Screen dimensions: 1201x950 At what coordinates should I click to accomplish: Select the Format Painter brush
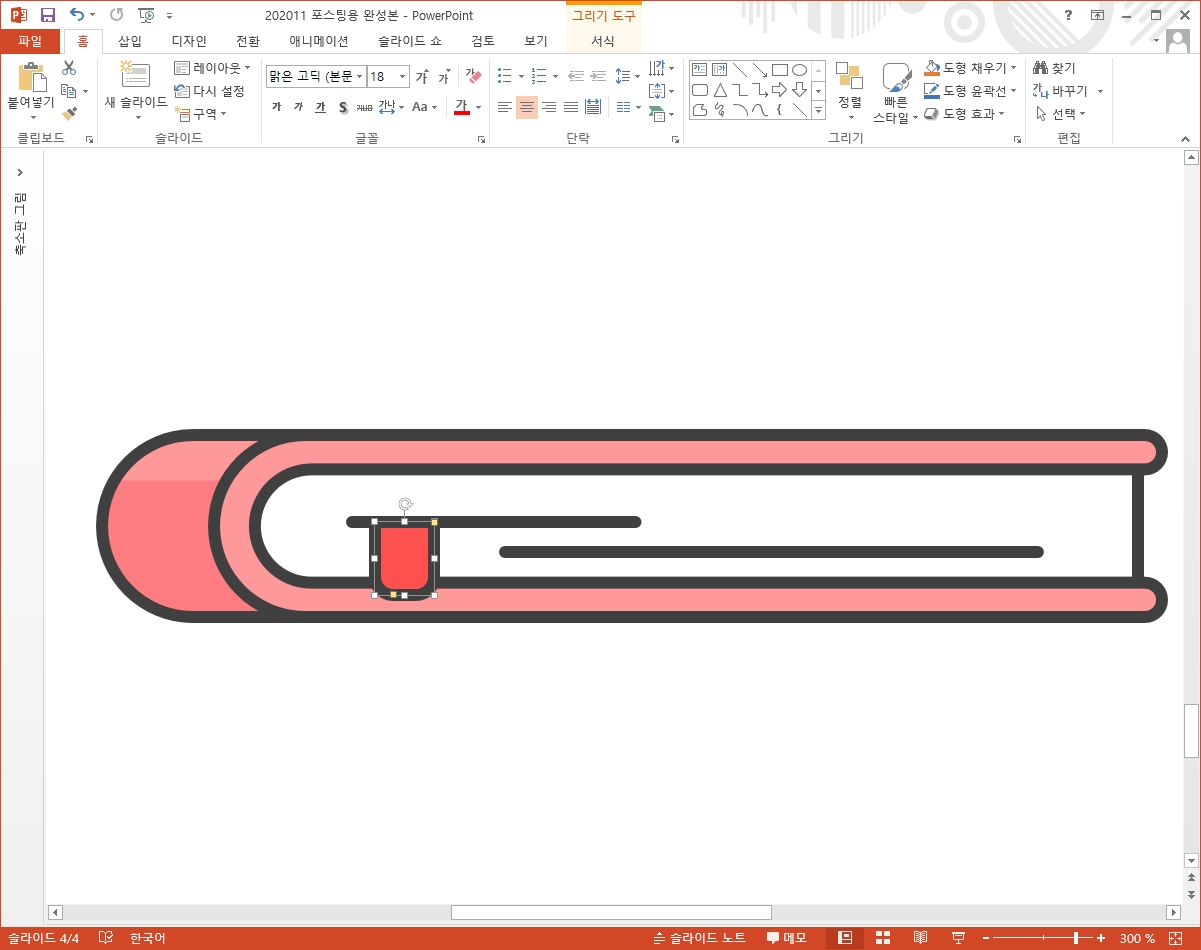click(x=69, y=114)
